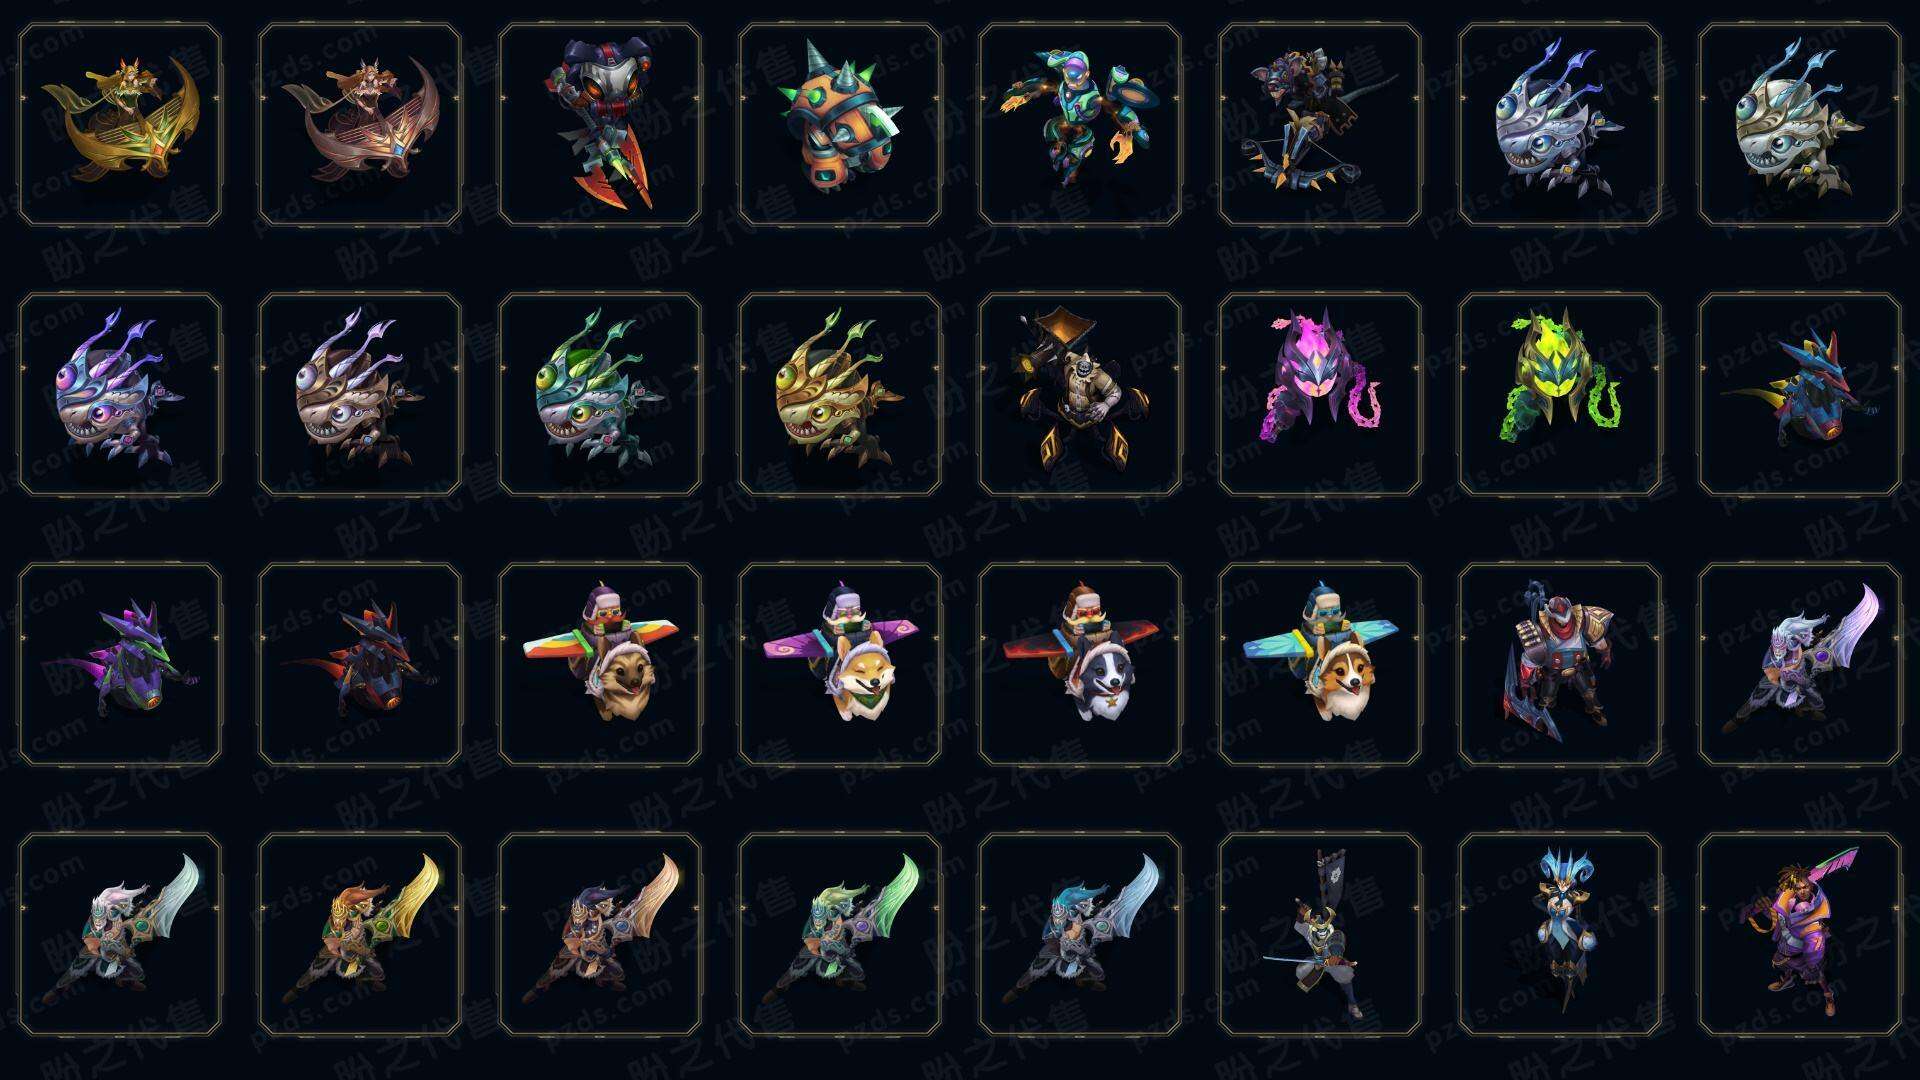
Task: Select the red armored warrior with scythe
Action: 1560,664
